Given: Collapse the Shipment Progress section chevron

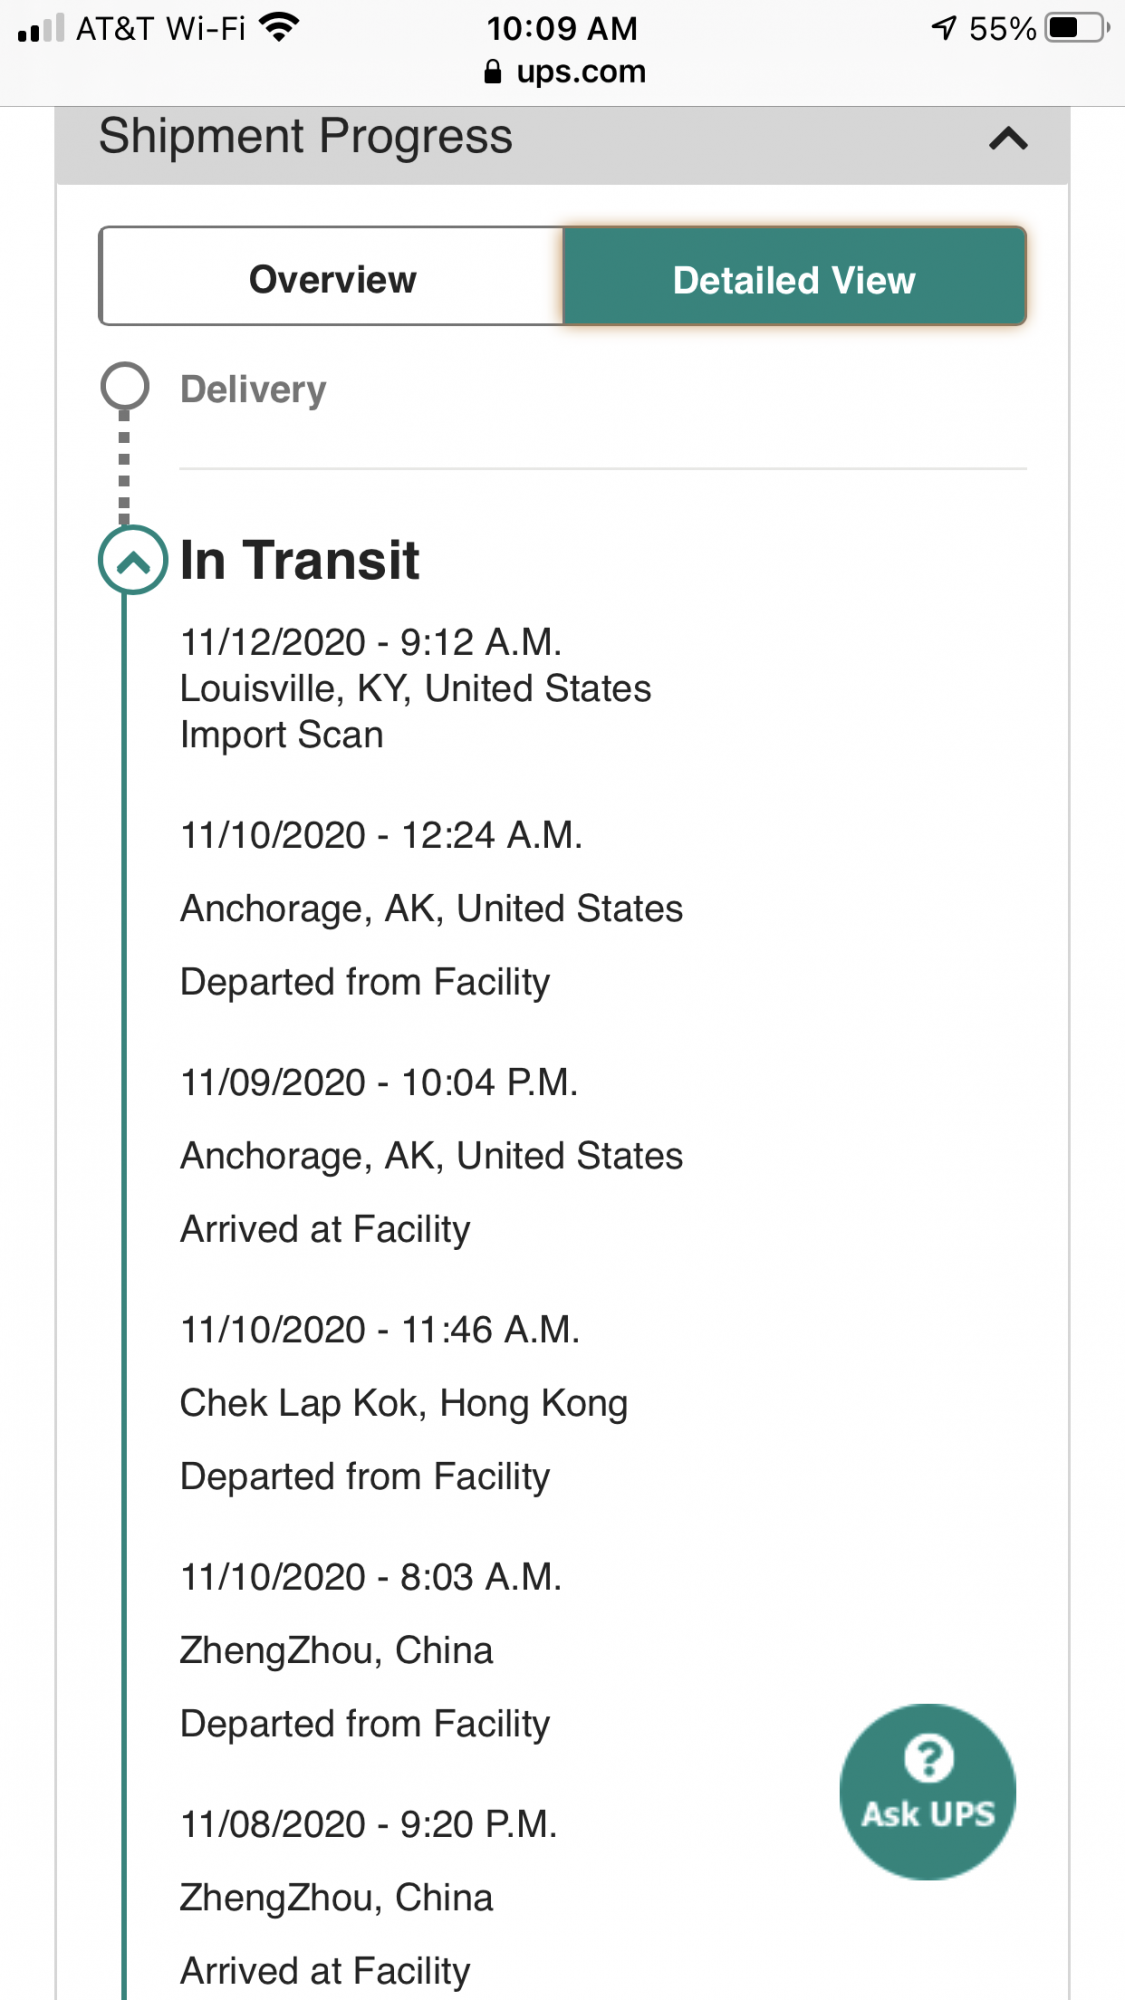Looking at the screenshot, I should tap(1008, 138).
